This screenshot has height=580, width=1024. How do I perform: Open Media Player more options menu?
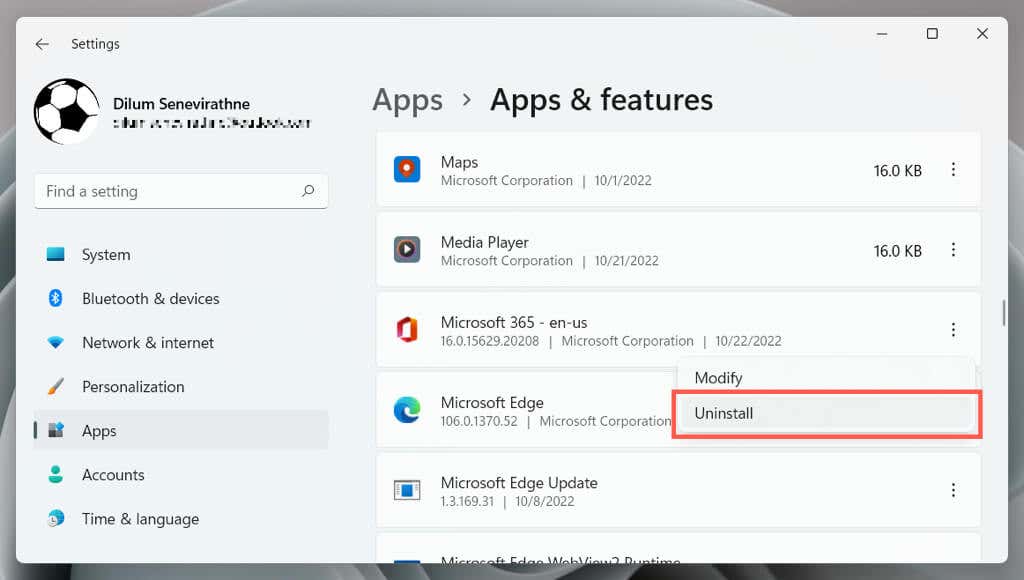pos(953,250)
